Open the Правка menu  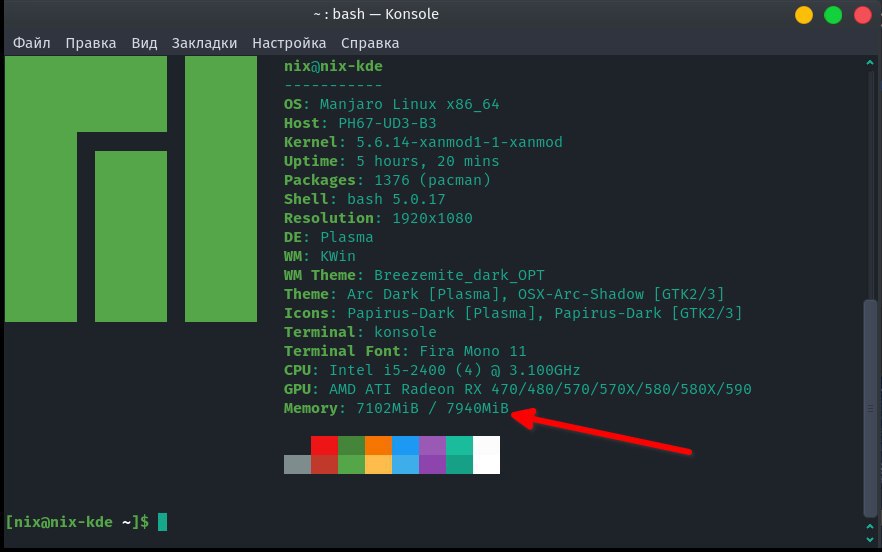click(91, 43)
